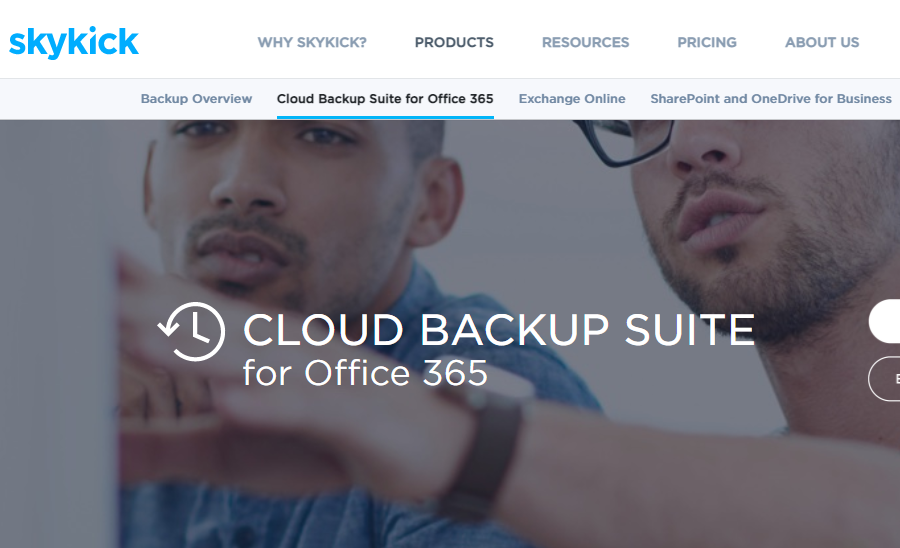Open the About Us menu

(x=822, y=42)
